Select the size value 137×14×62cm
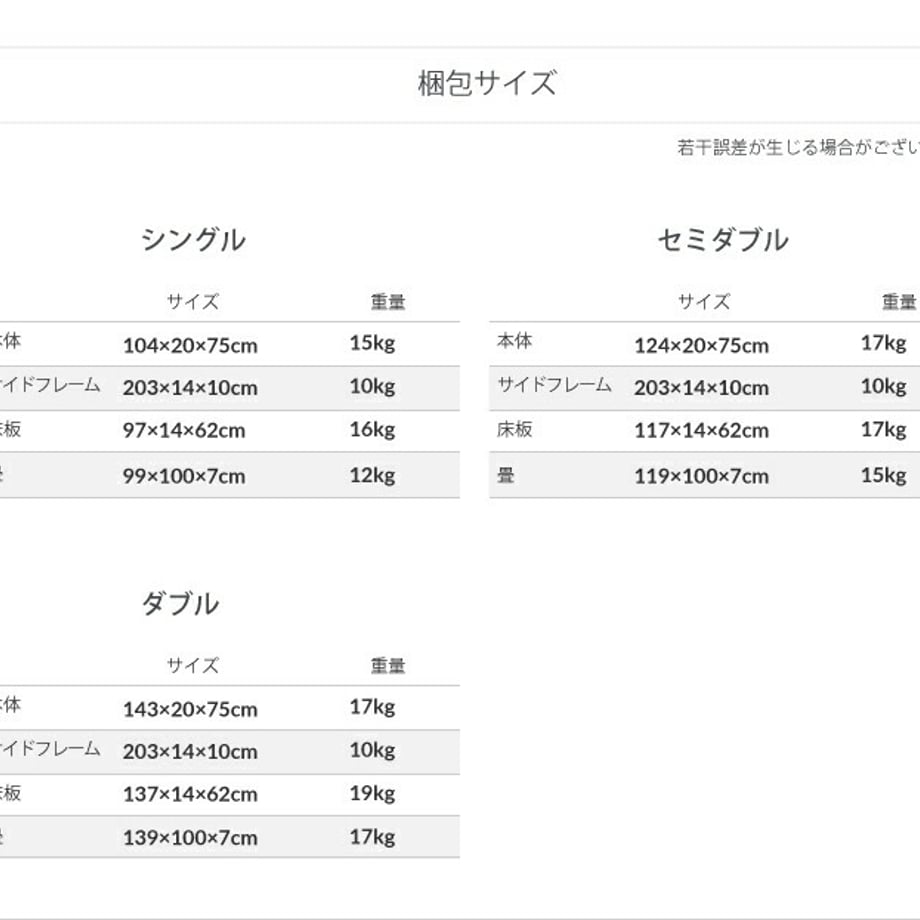 [190, 794]
